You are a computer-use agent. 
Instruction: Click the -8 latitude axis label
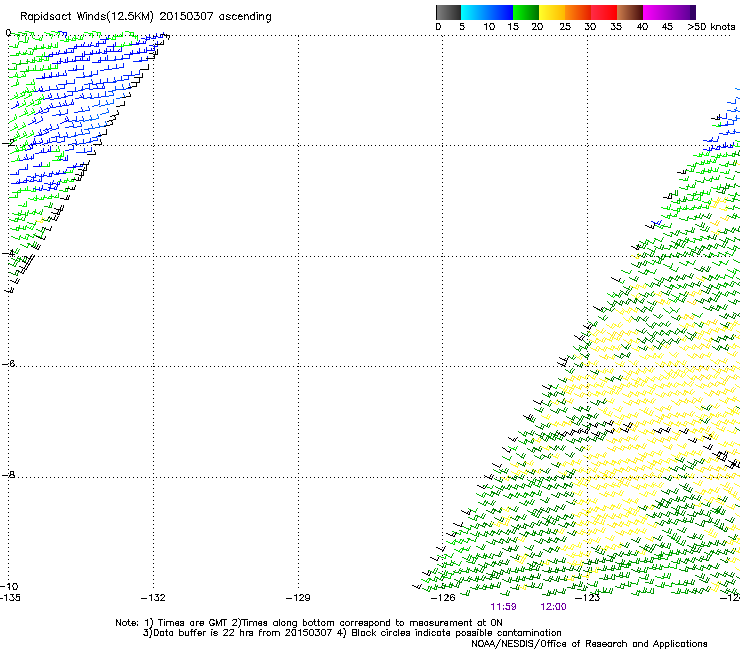click(x=8, y=474)
